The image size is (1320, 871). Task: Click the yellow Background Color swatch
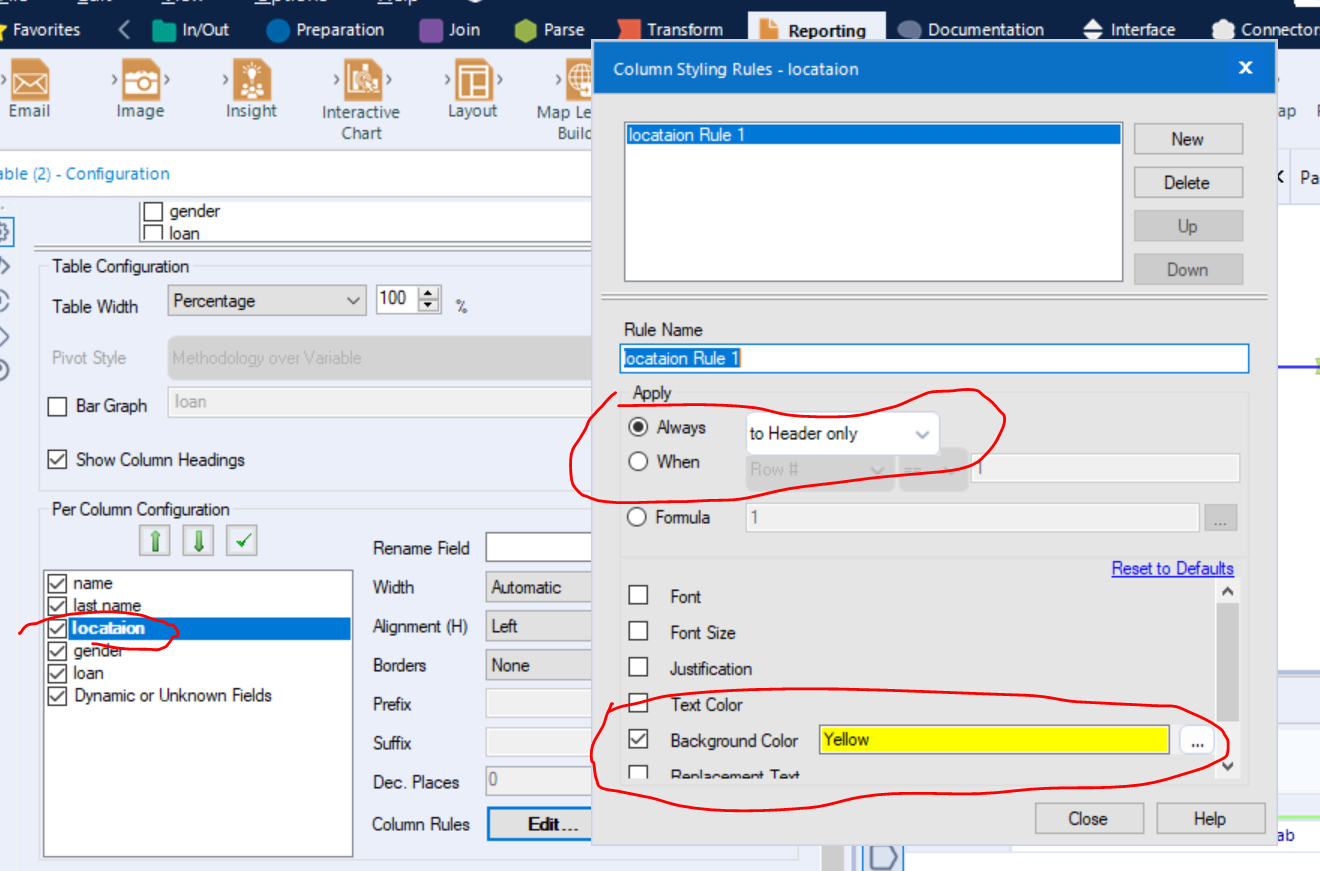click(993, 739)
